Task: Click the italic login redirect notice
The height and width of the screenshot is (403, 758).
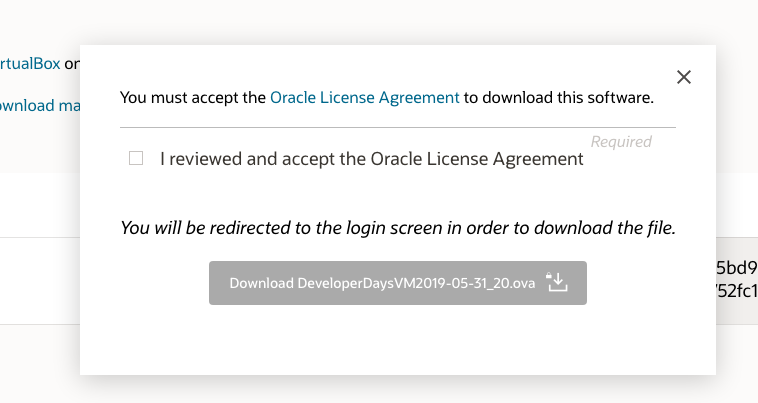Action: [x=398, y=228]
